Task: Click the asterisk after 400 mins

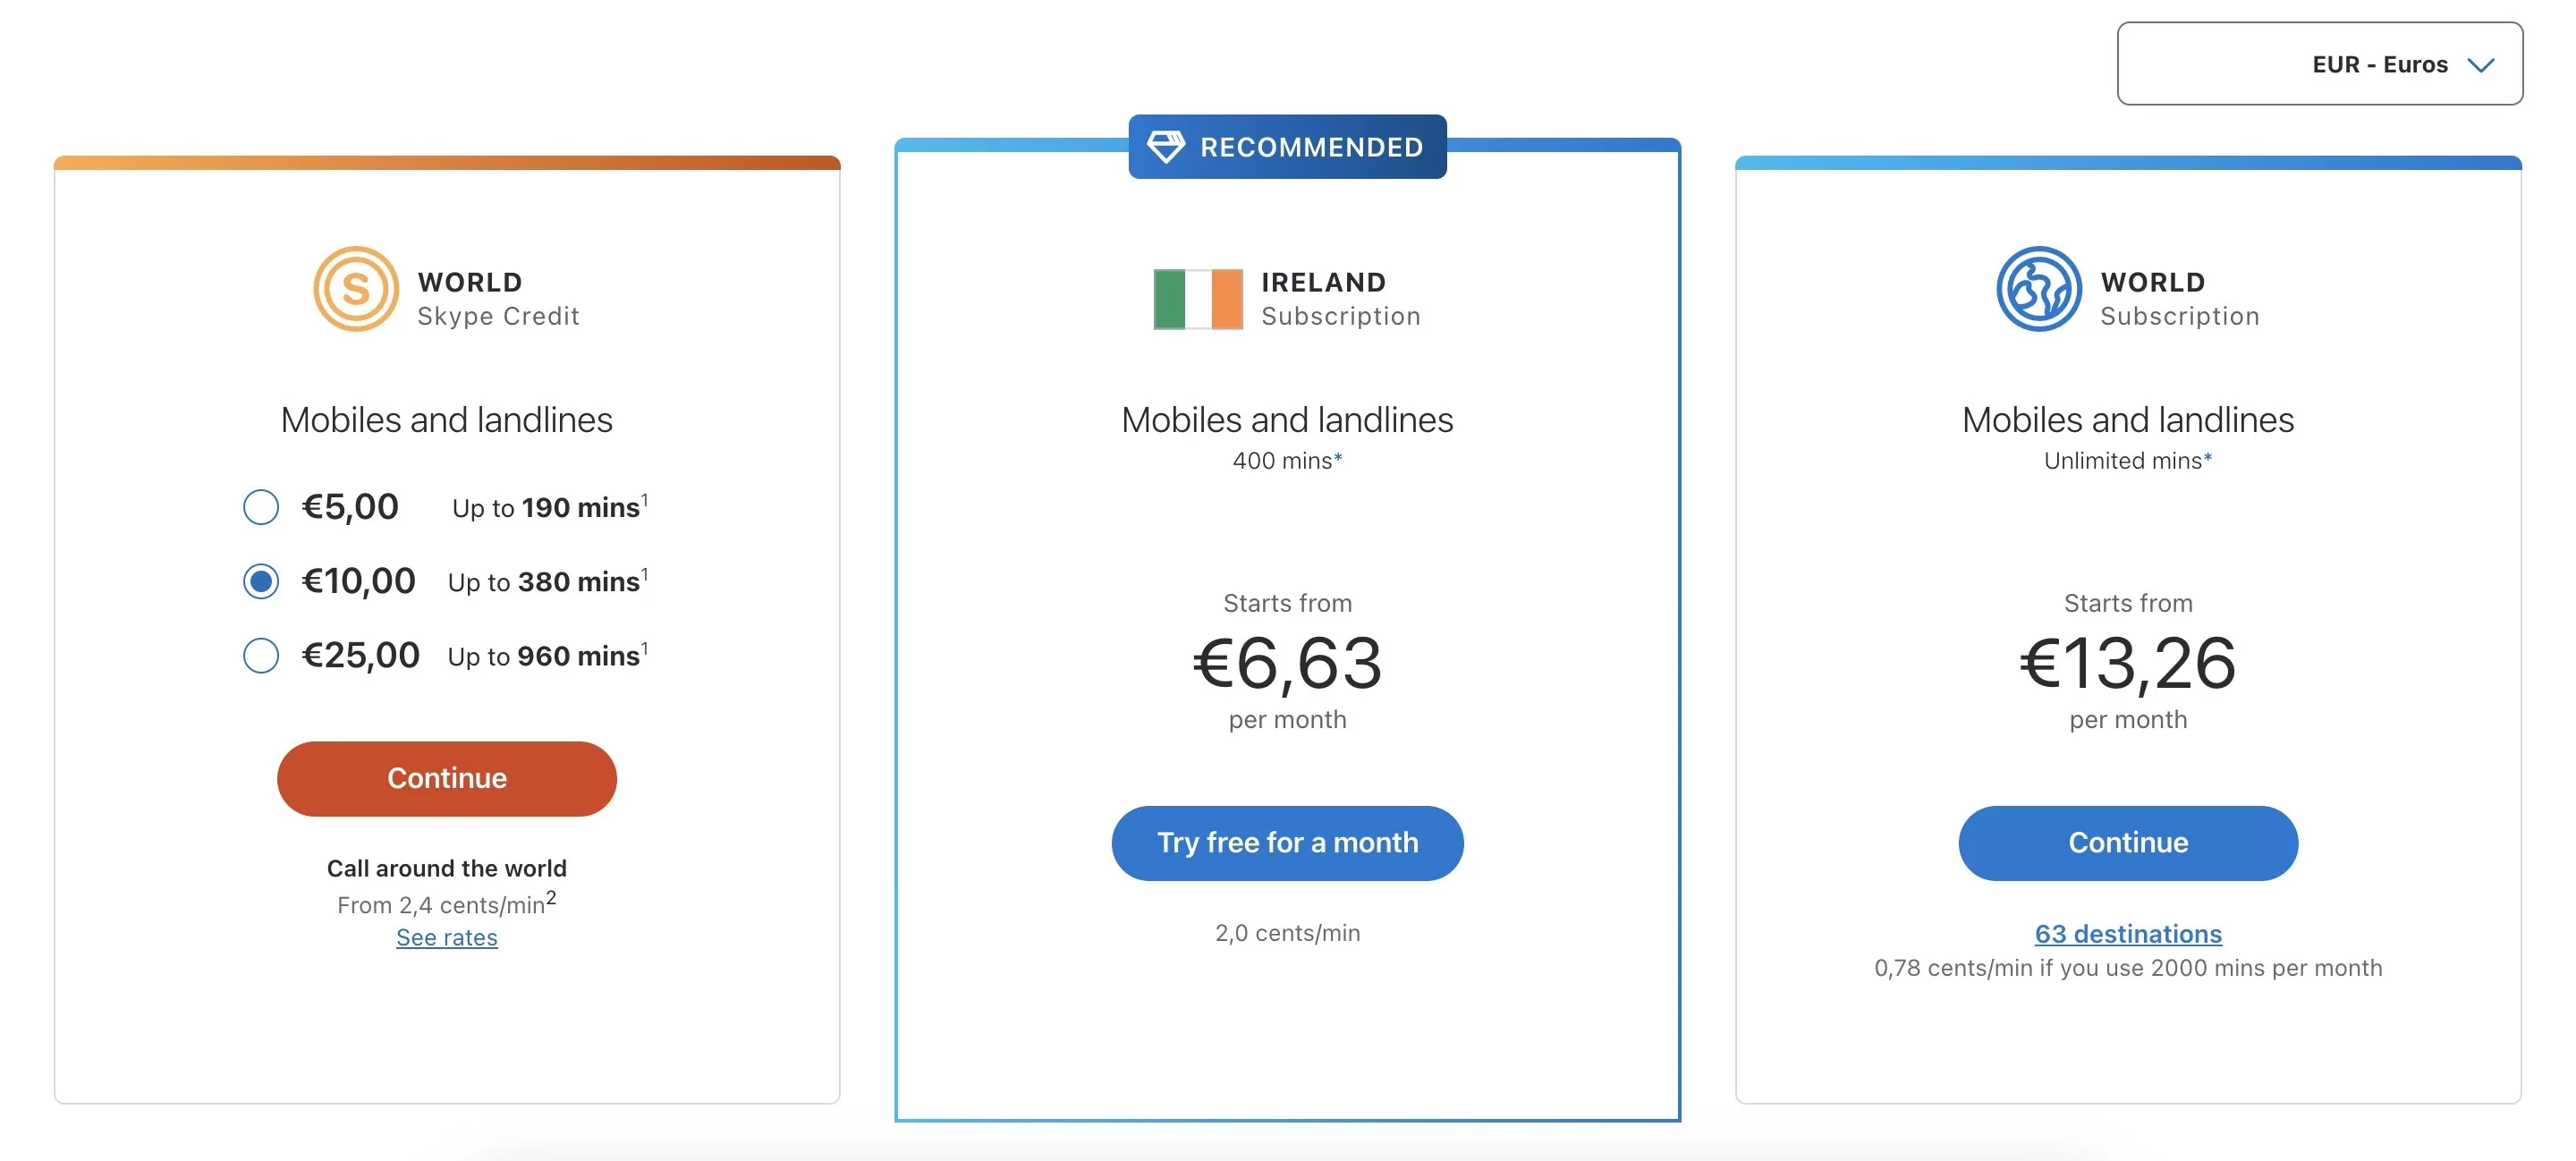Action: [1338, 457]
